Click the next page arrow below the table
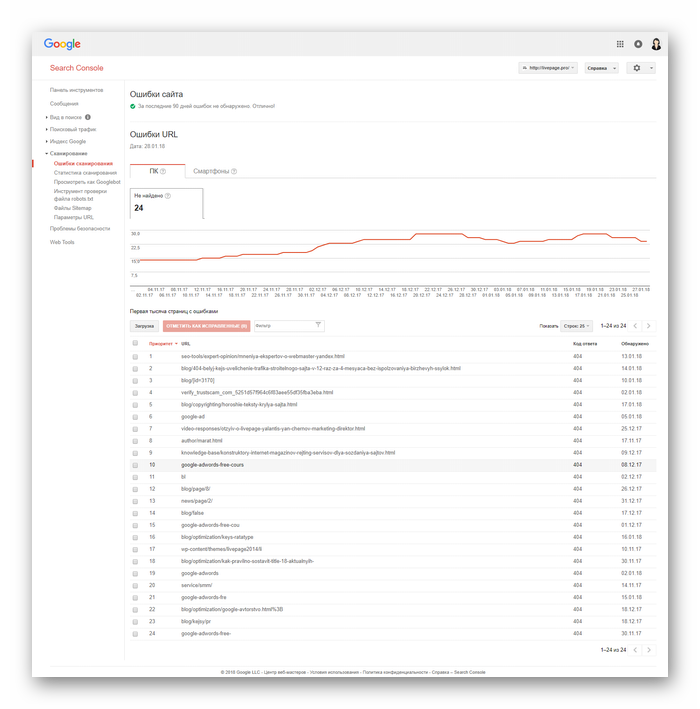700x709 pixels. [649, 650]
